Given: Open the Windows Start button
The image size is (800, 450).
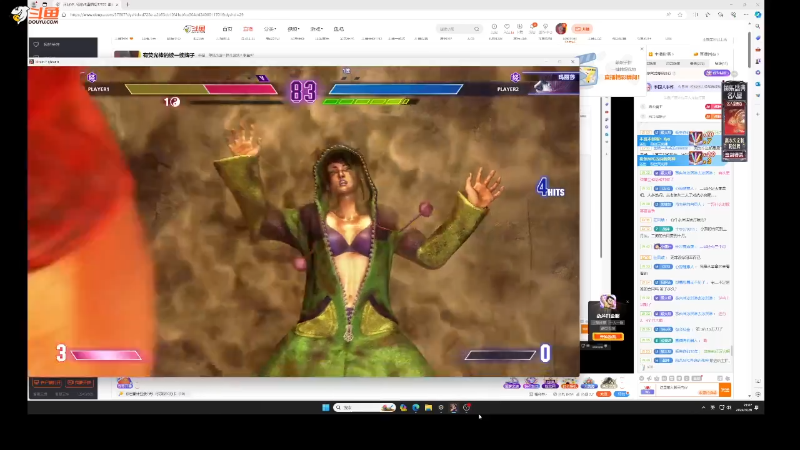Looking at the screenshot, I should pyautogui.click(x=326, y=407).
